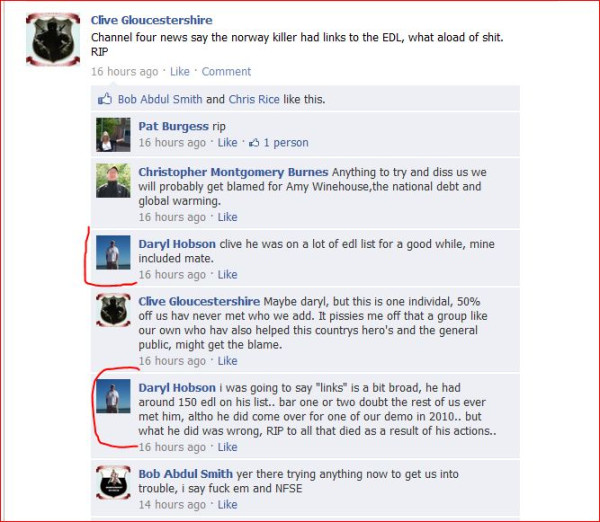Open Bob Abdul Smith's name in the likes line
600x522 pixels.
(160, 99)
